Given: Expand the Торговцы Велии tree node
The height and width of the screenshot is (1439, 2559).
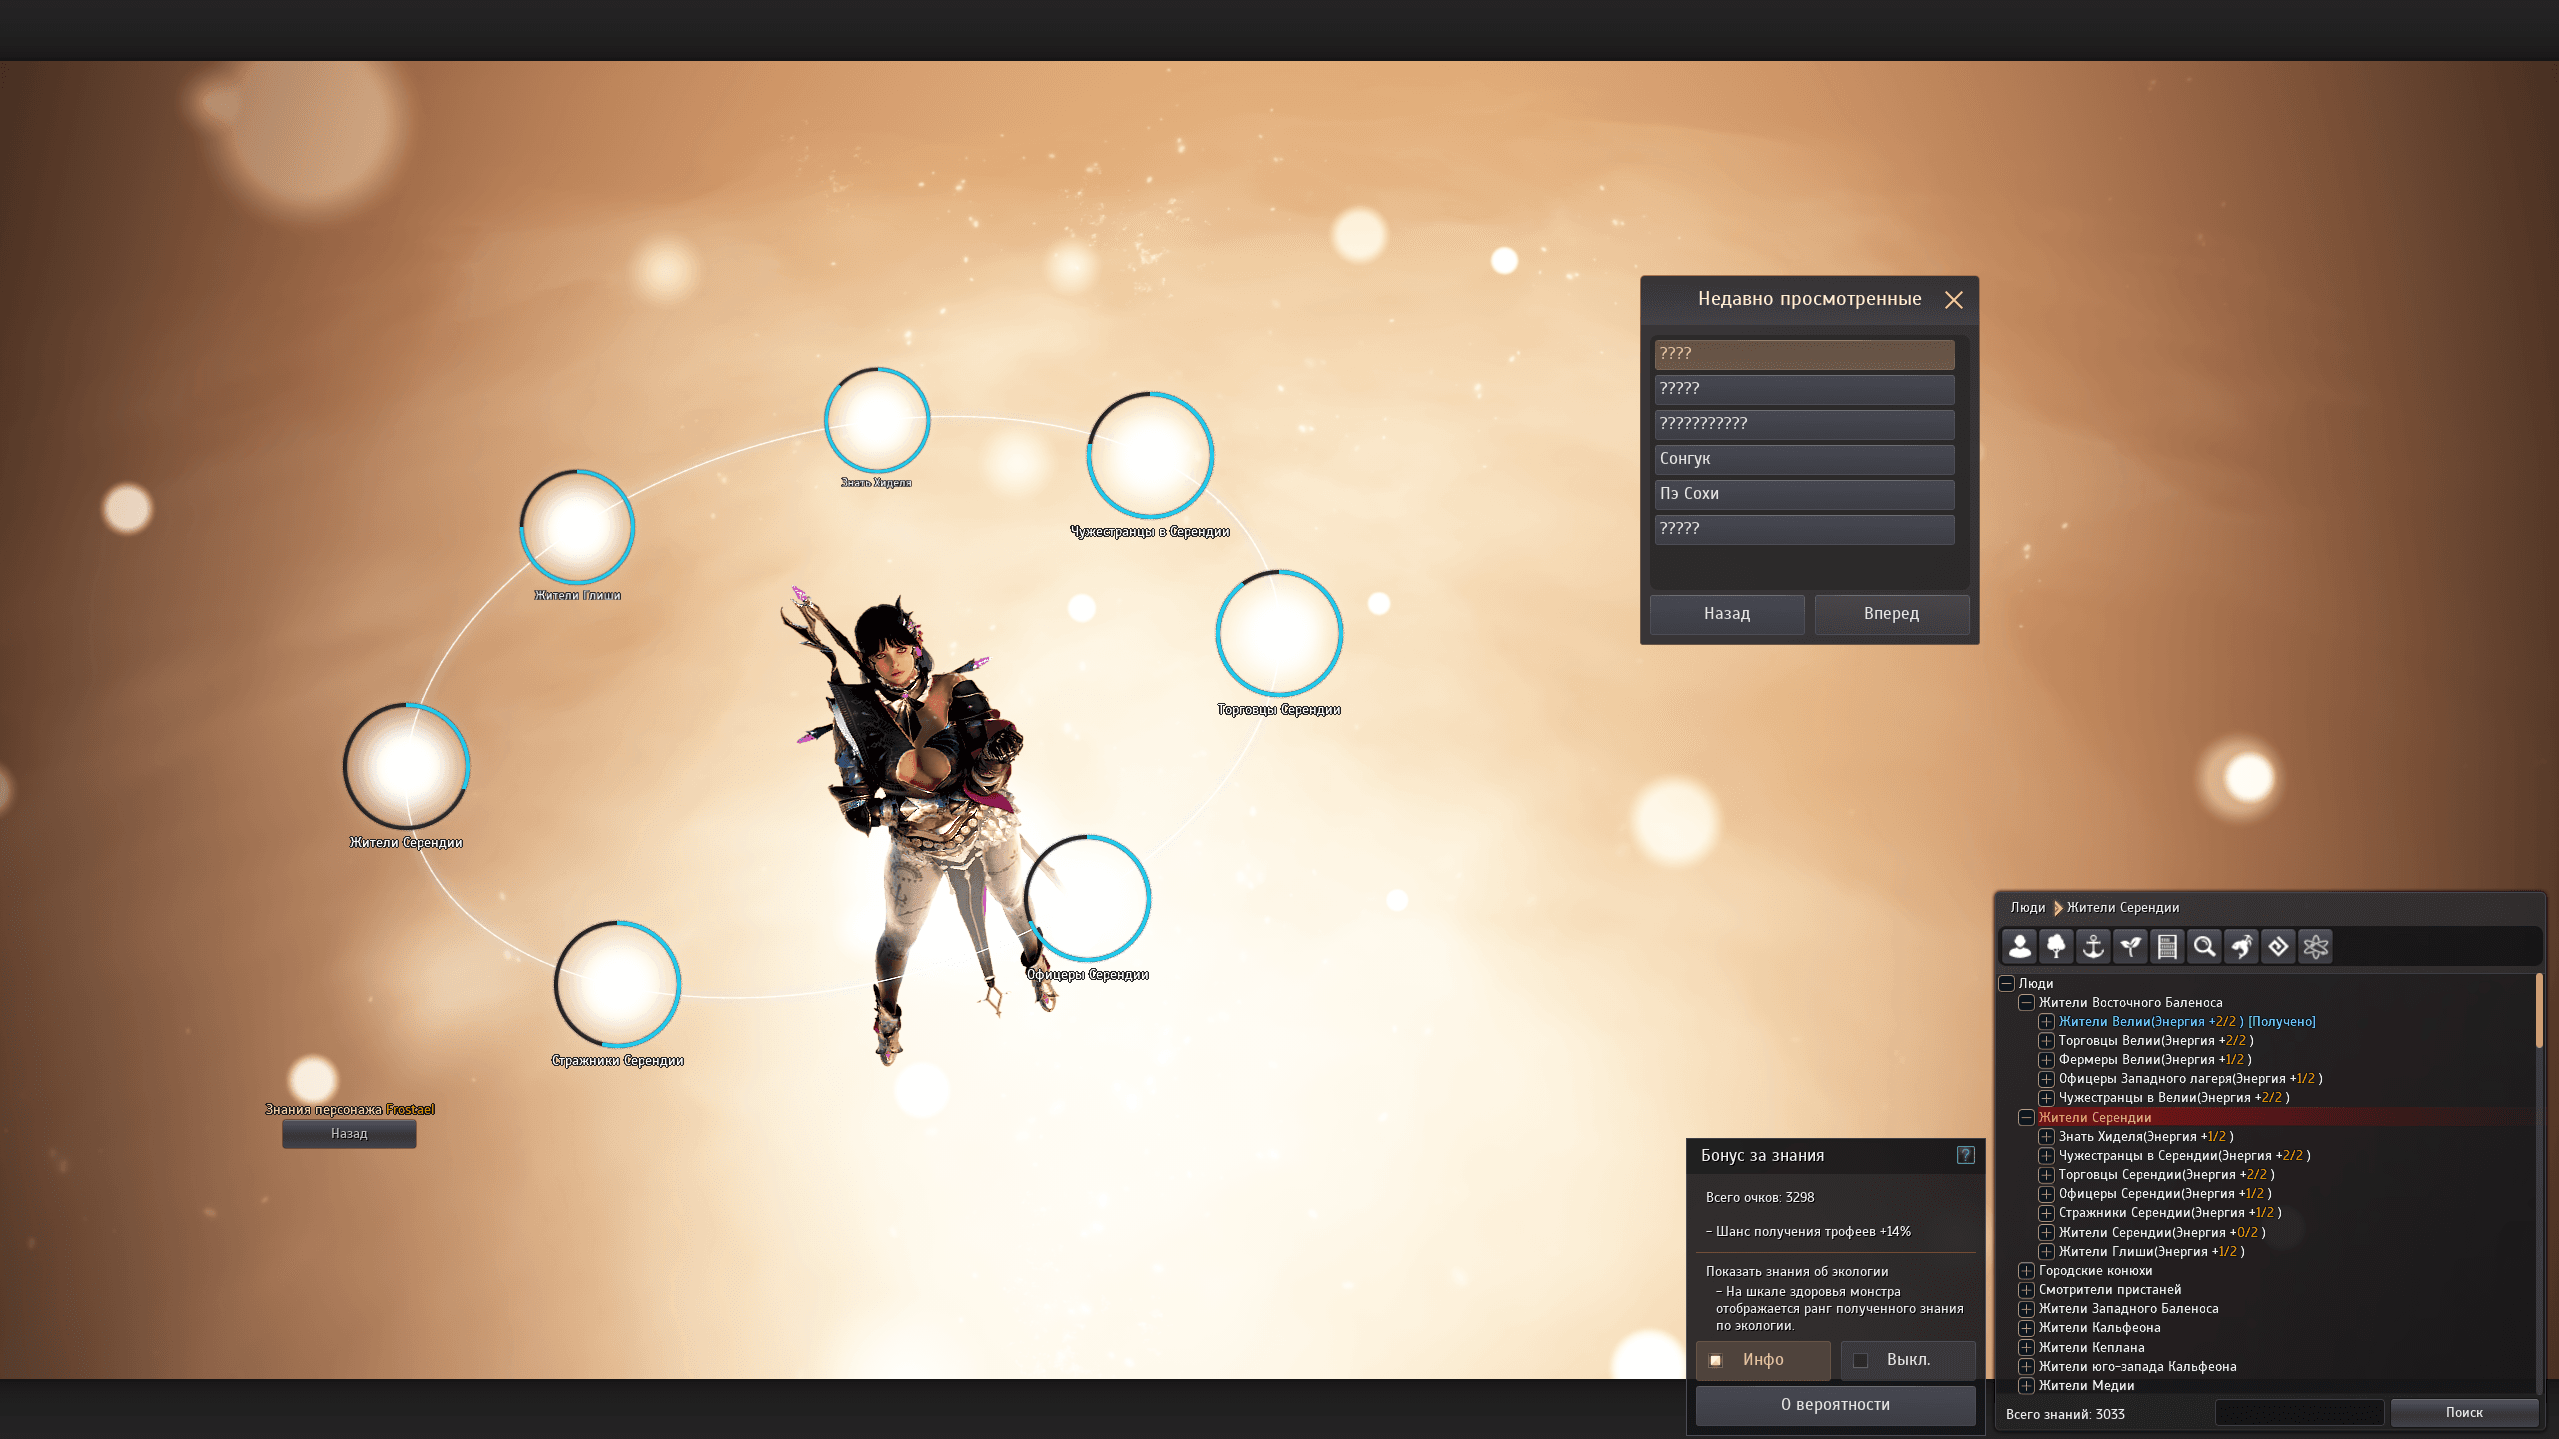Looking at the screenshot, I should 2046,1040.
